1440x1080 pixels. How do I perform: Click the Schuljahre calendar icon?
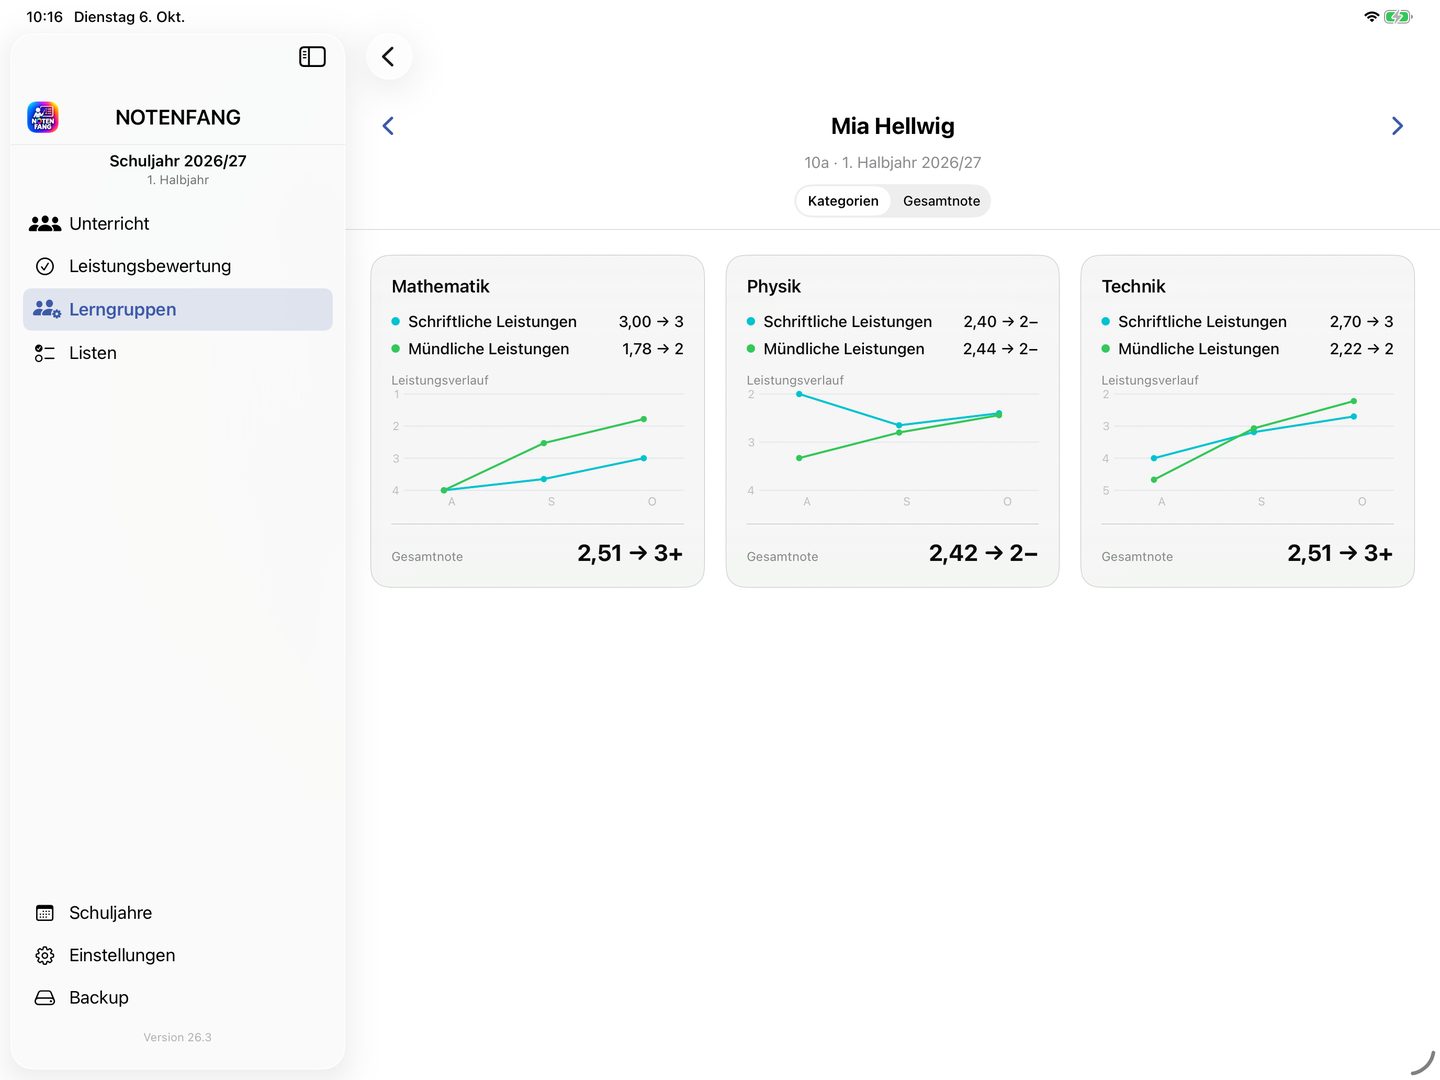[45, 913]
